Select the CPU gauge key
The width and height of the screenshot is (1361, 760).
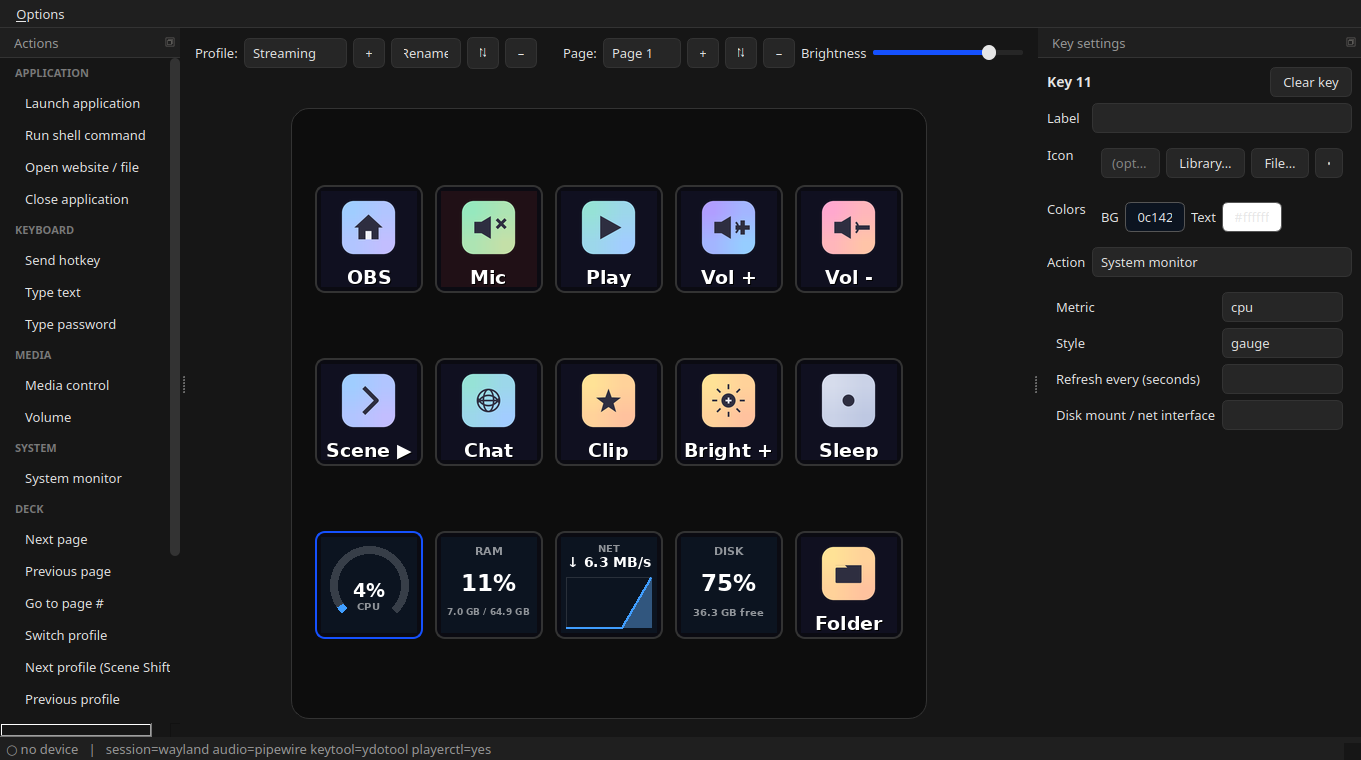click(369, 585)
